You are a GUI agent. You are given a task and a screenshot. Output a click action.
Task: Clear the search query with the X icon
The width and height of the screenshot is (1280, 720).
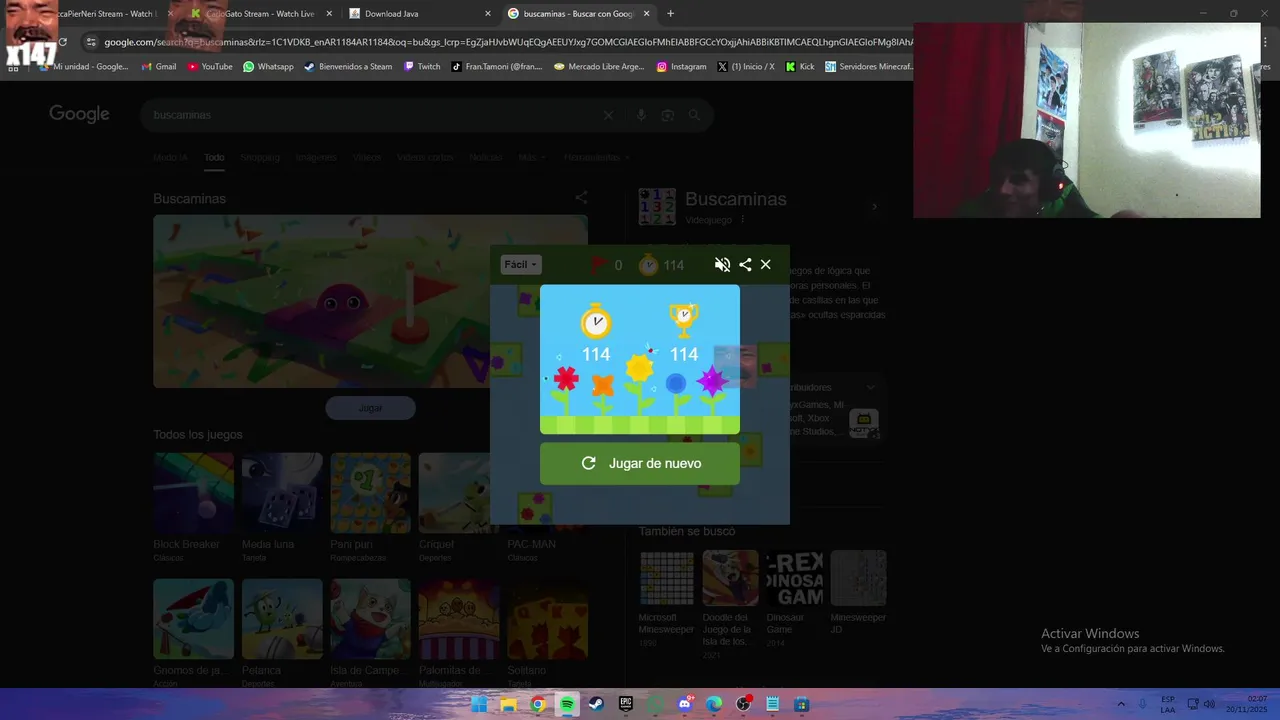(608, 115)
